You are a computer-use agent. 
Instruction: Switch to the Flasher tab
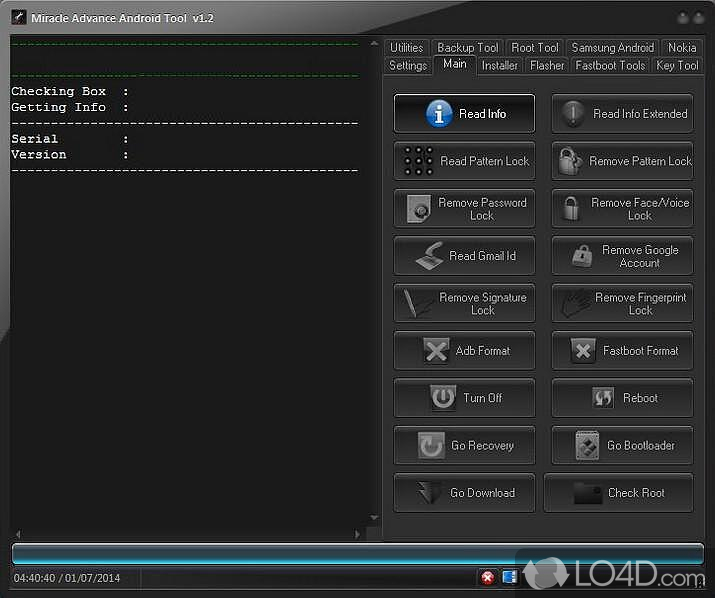pos(547,66)
